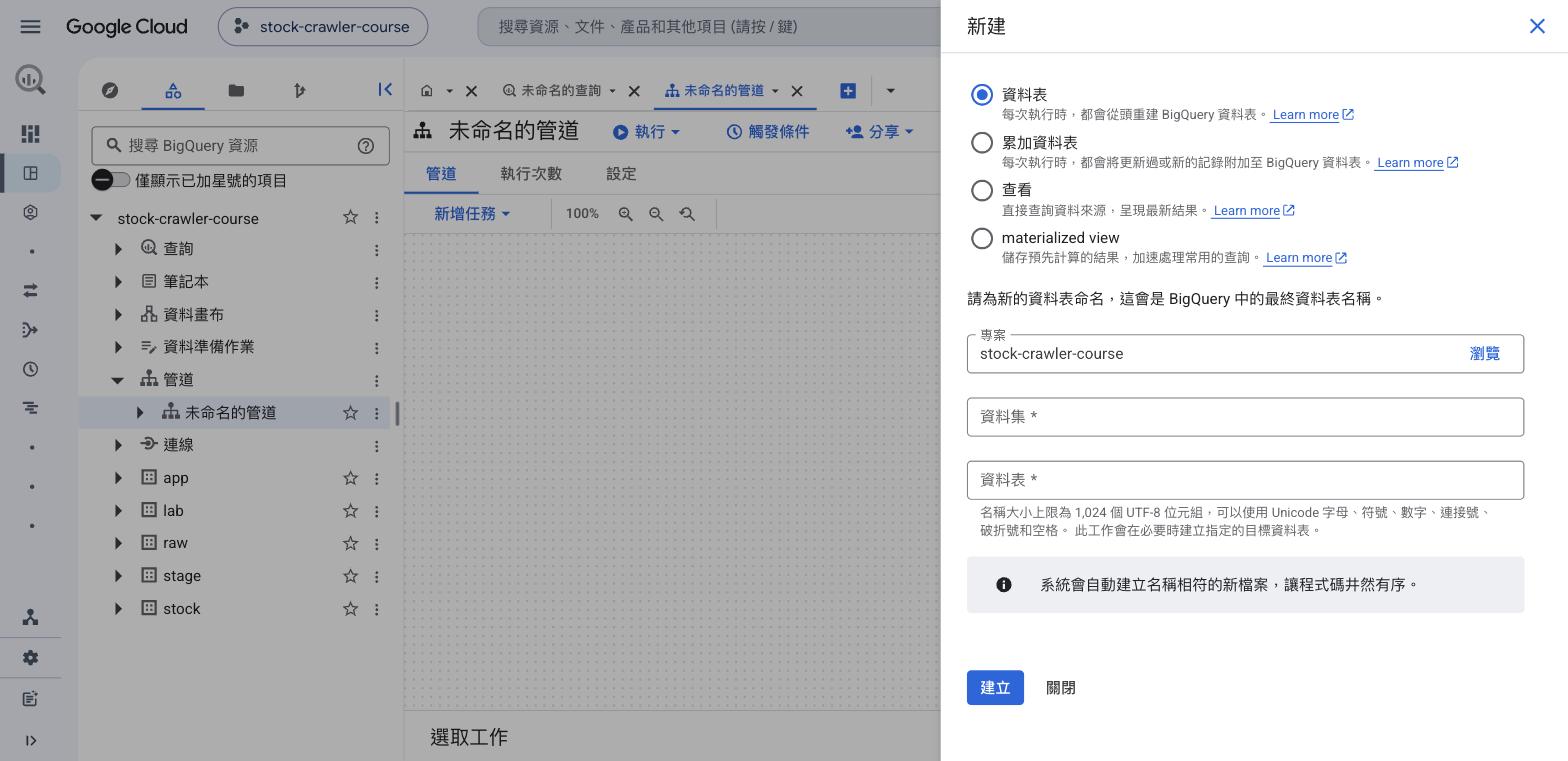Zoom in on the pipeline canvas
This screenshot has height=761, width=1568.
pos(625,214)
